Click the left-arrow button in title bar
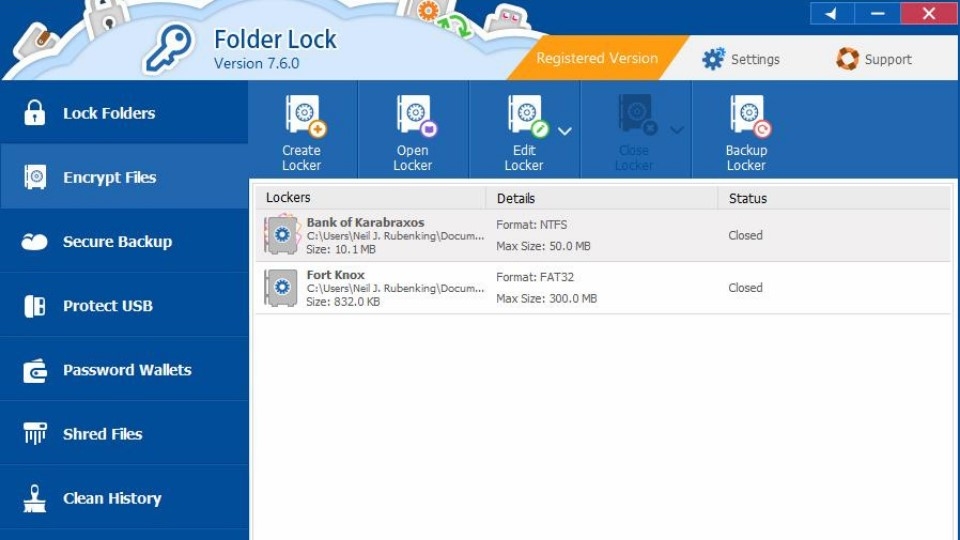The height and width of the screenshot is (540, 960). (832, 13)
